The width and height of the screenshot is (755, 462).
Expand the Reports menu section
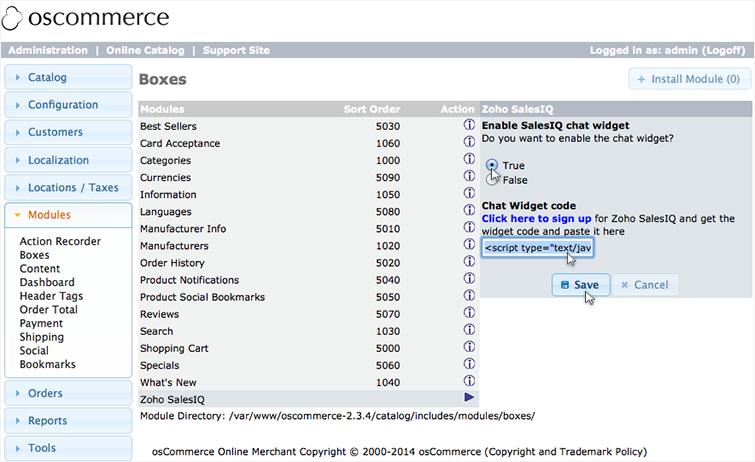click(x=68, y=421)
